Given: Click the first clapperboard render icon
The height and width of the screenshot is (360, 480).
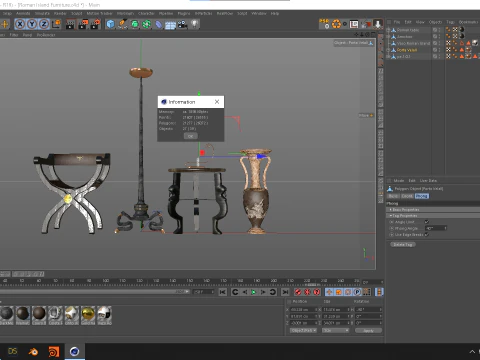Looking at the screenshot, I should coord(70,24).
